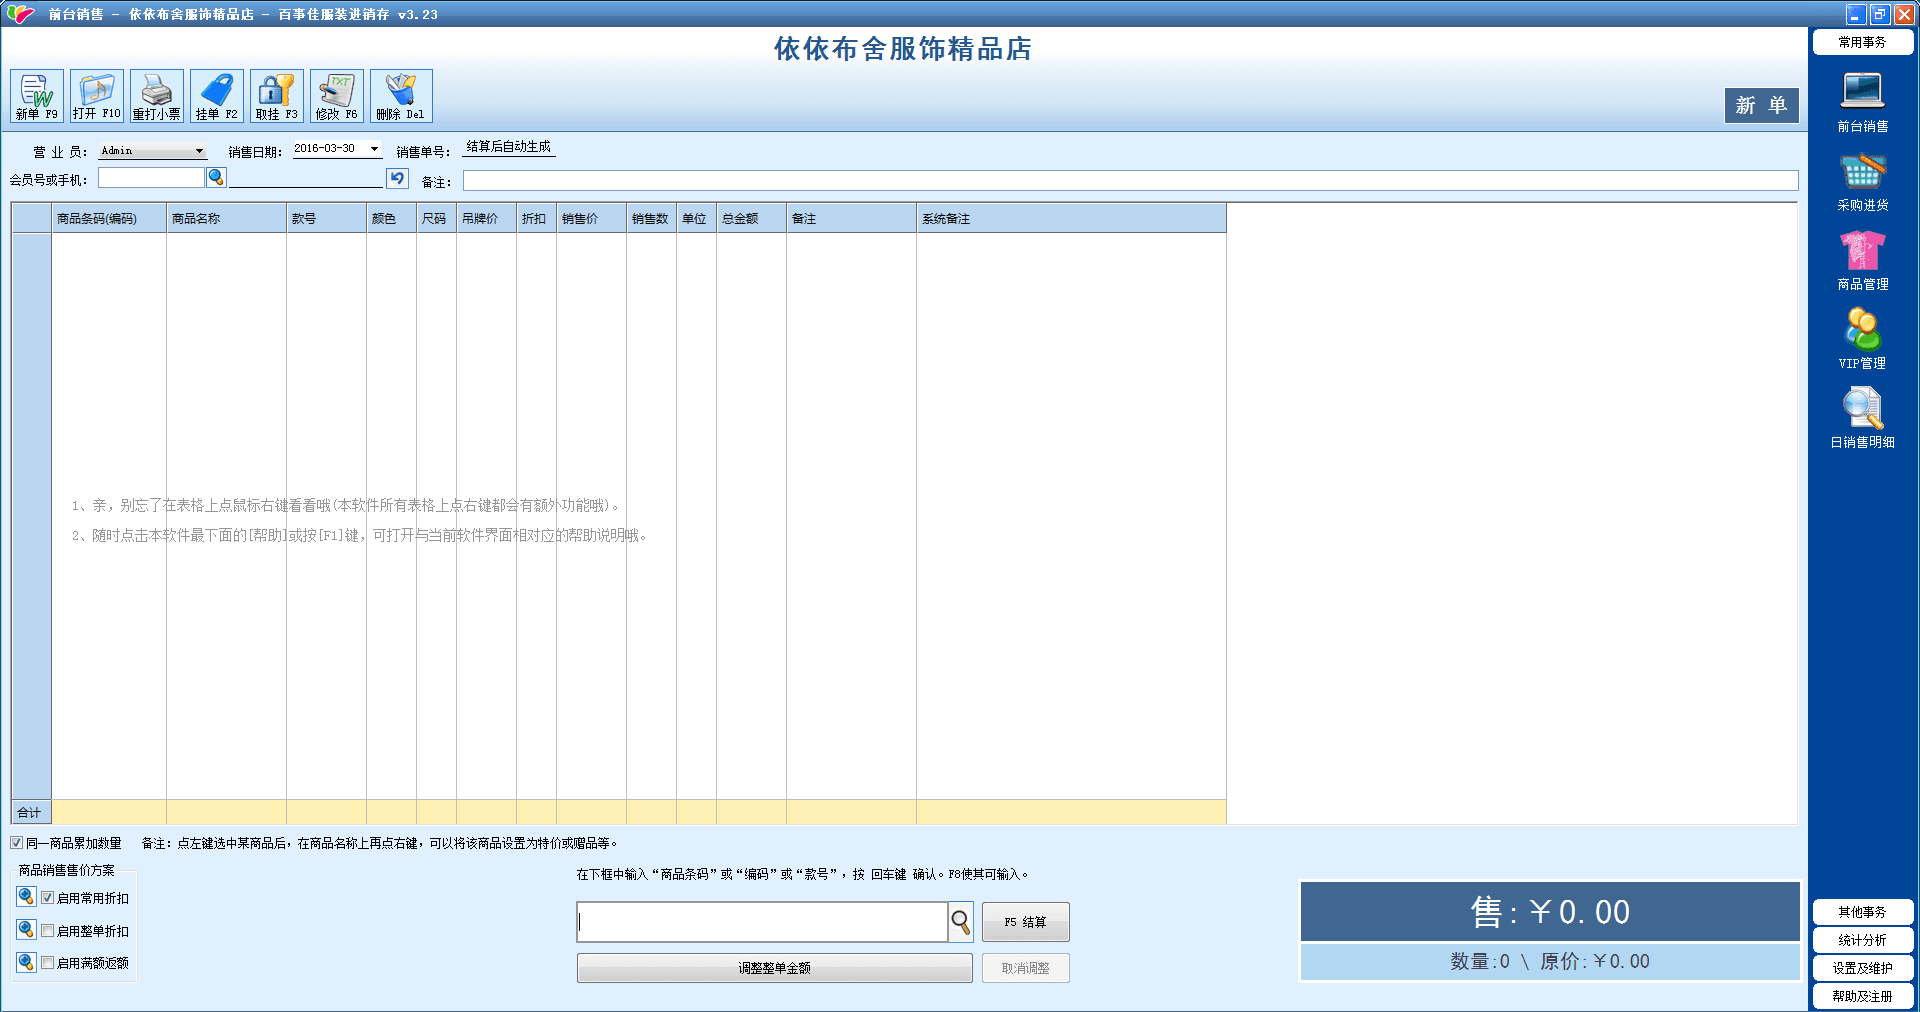The height and width of the screenshot is (1012, 1920).
Task: Hold the order with 挂单 F2 icon
Action: 217,96
